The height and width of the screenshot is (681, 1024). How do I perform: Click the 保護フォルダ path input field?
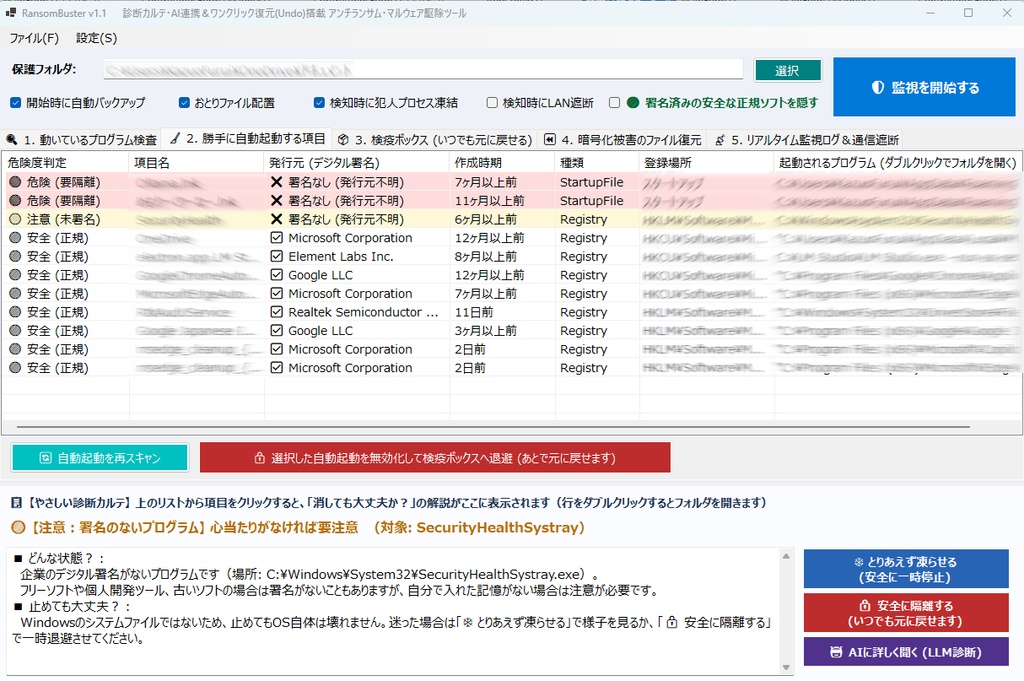(423, 69)
